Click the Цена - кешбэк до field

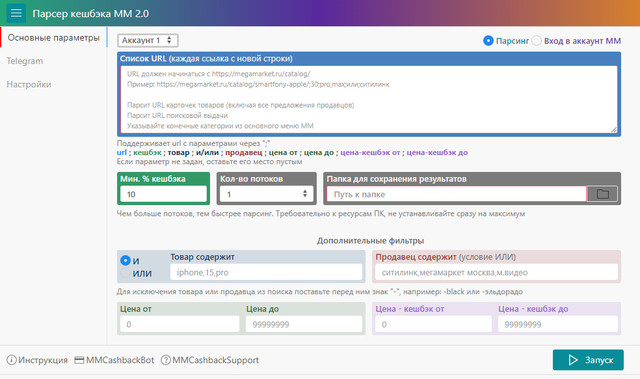coord(558,324)
